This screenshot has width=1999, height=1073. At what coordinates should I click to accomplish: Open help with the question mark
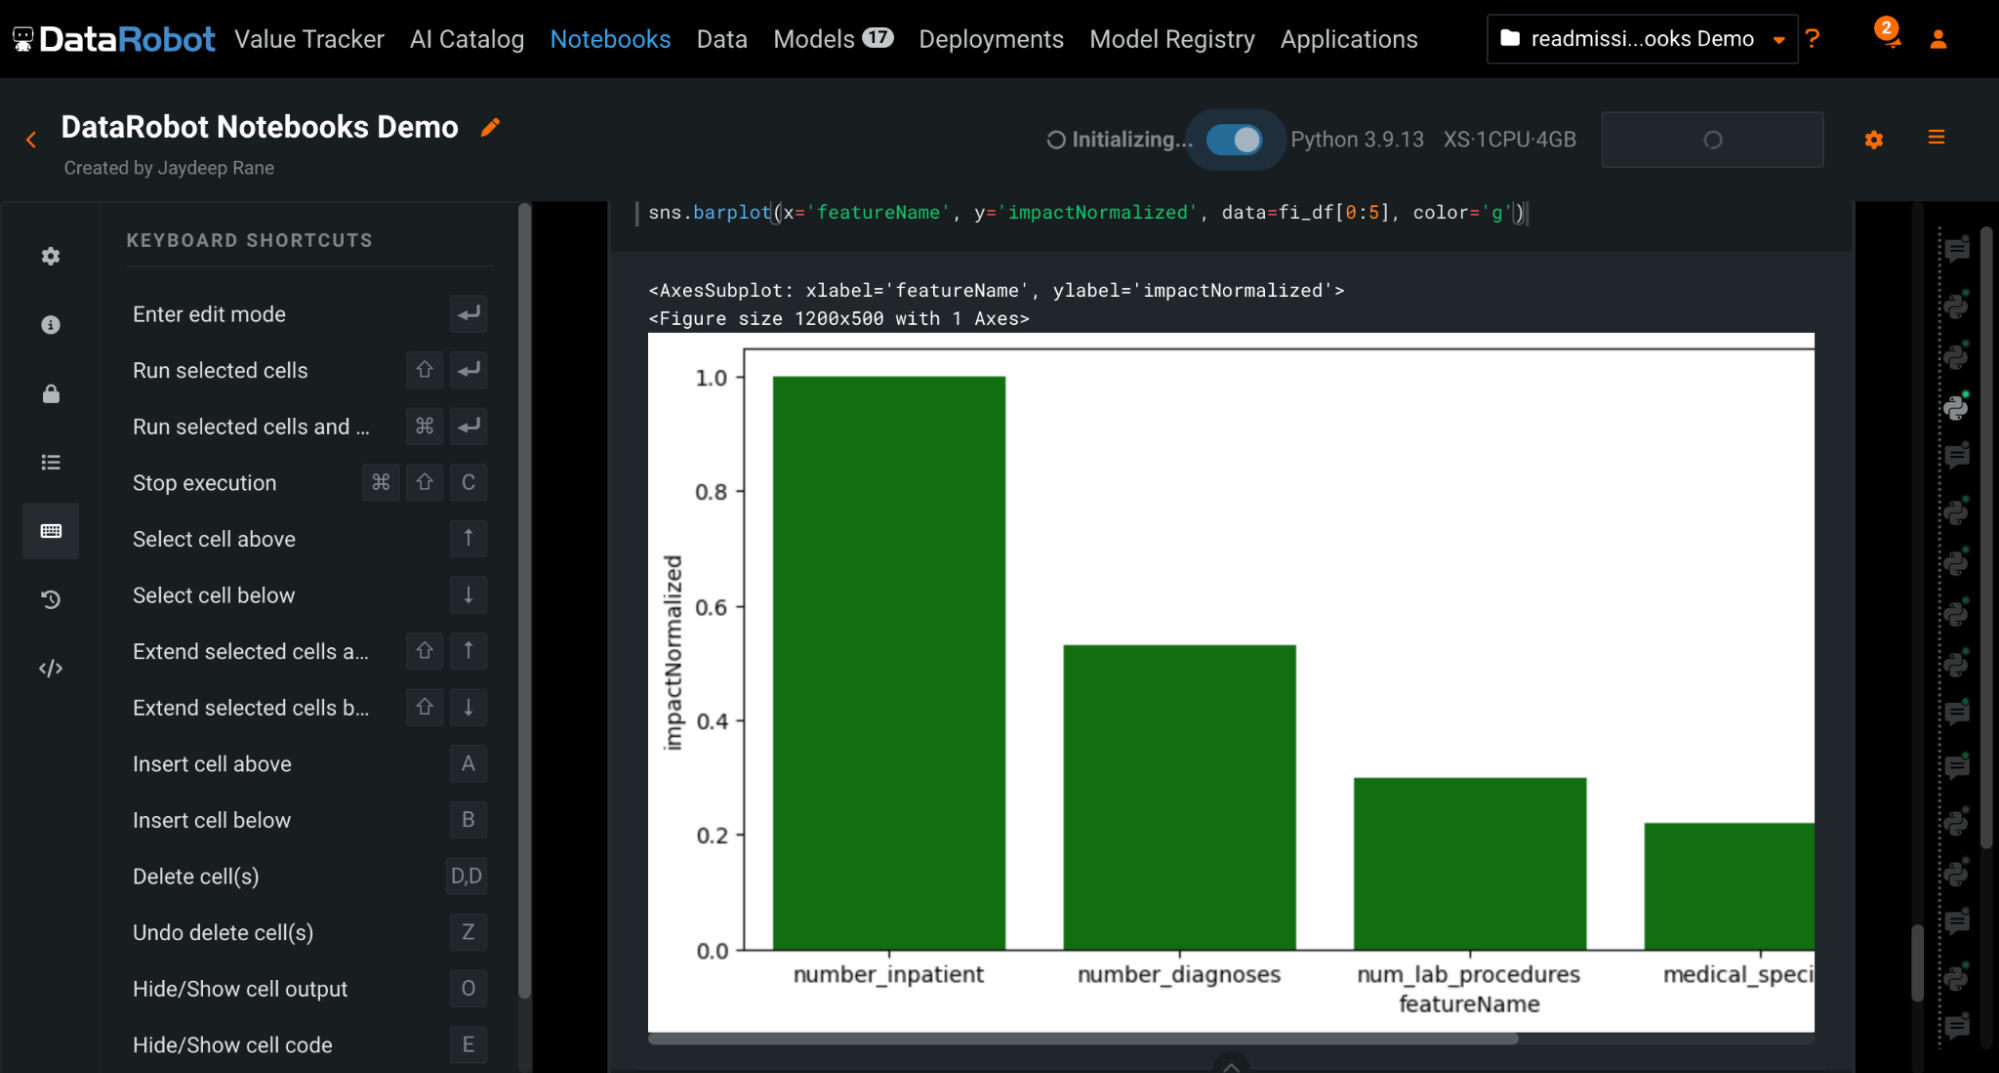click(1813, 39)
